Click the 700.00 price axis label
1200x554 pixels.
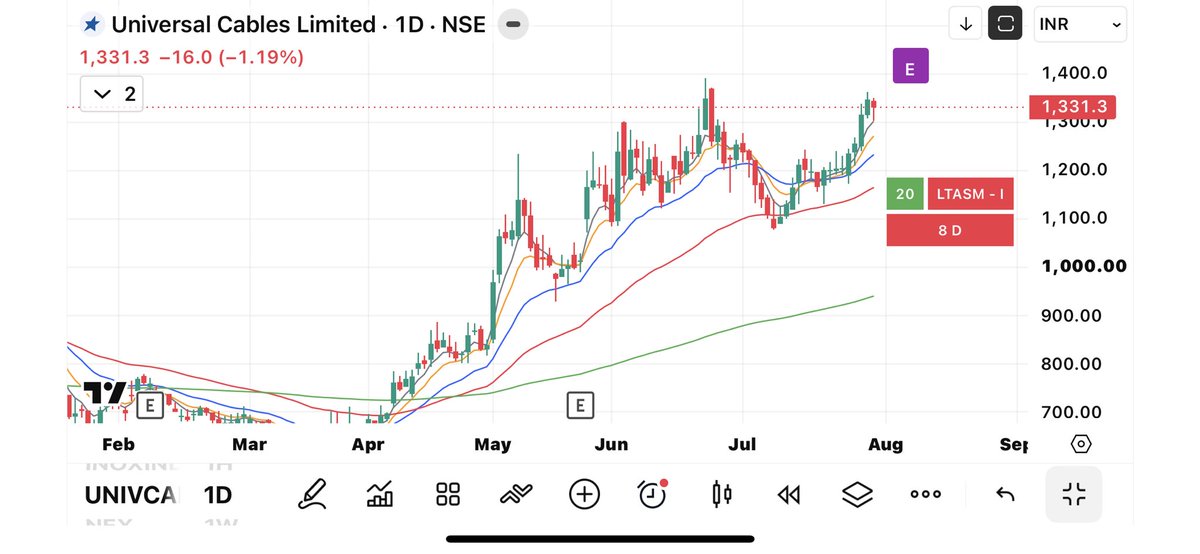tap(1071, 412)
